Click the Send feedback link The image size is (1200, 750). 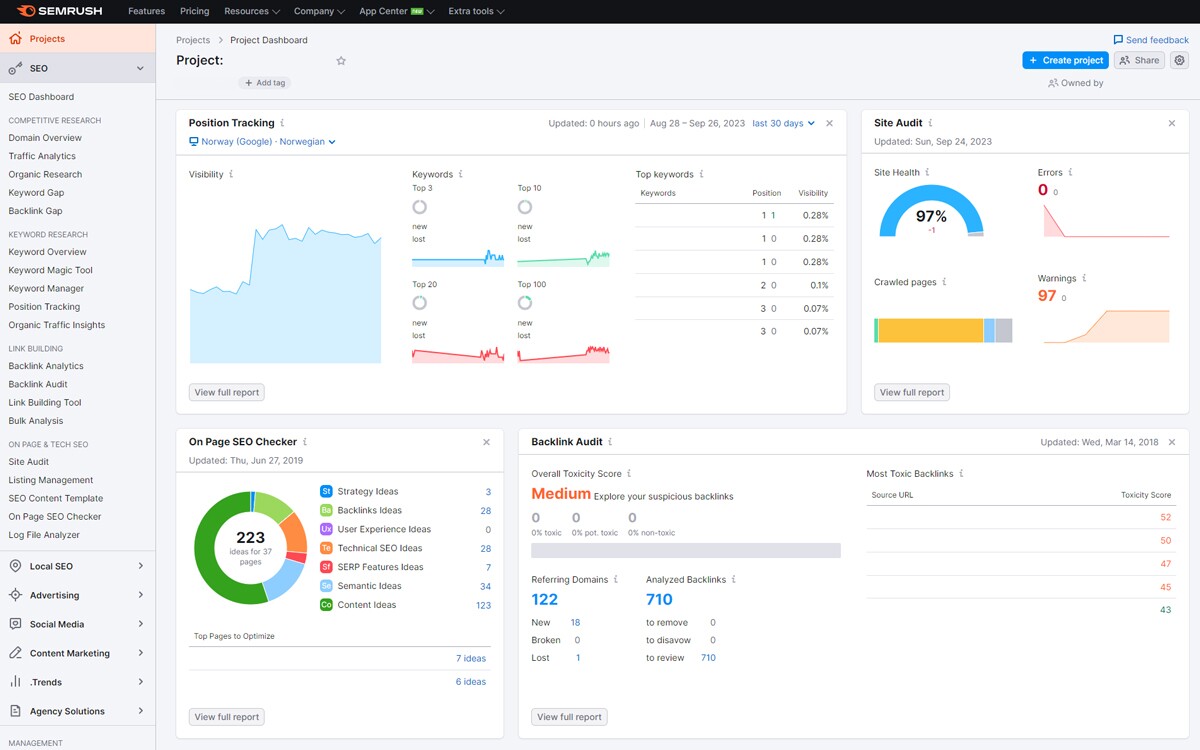tap(1151, 39)
